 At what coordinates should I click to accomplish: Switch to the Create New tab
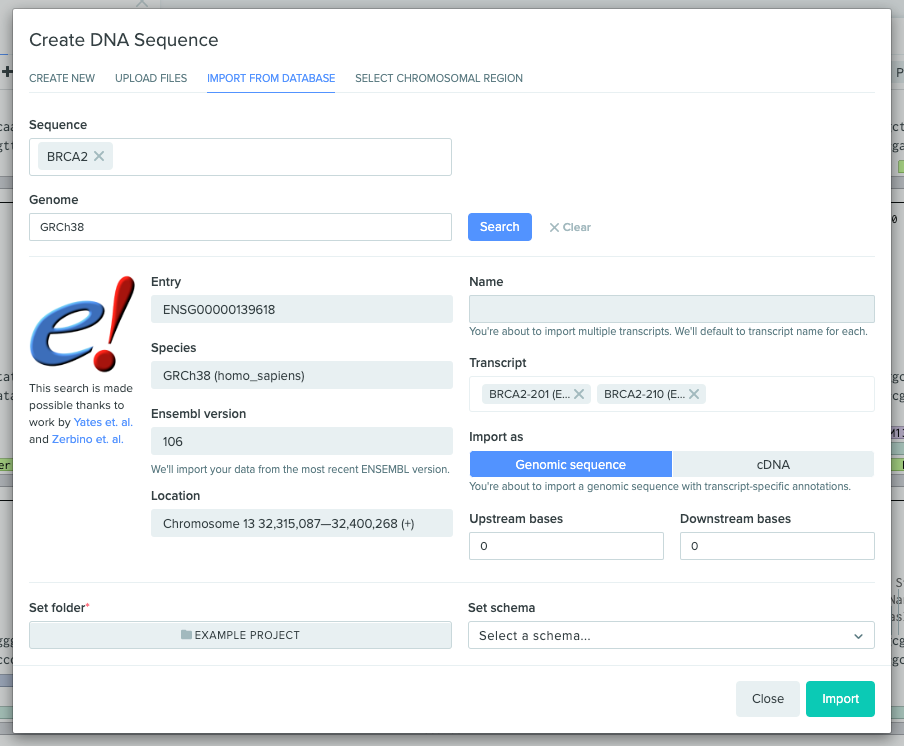click(62, 78)
